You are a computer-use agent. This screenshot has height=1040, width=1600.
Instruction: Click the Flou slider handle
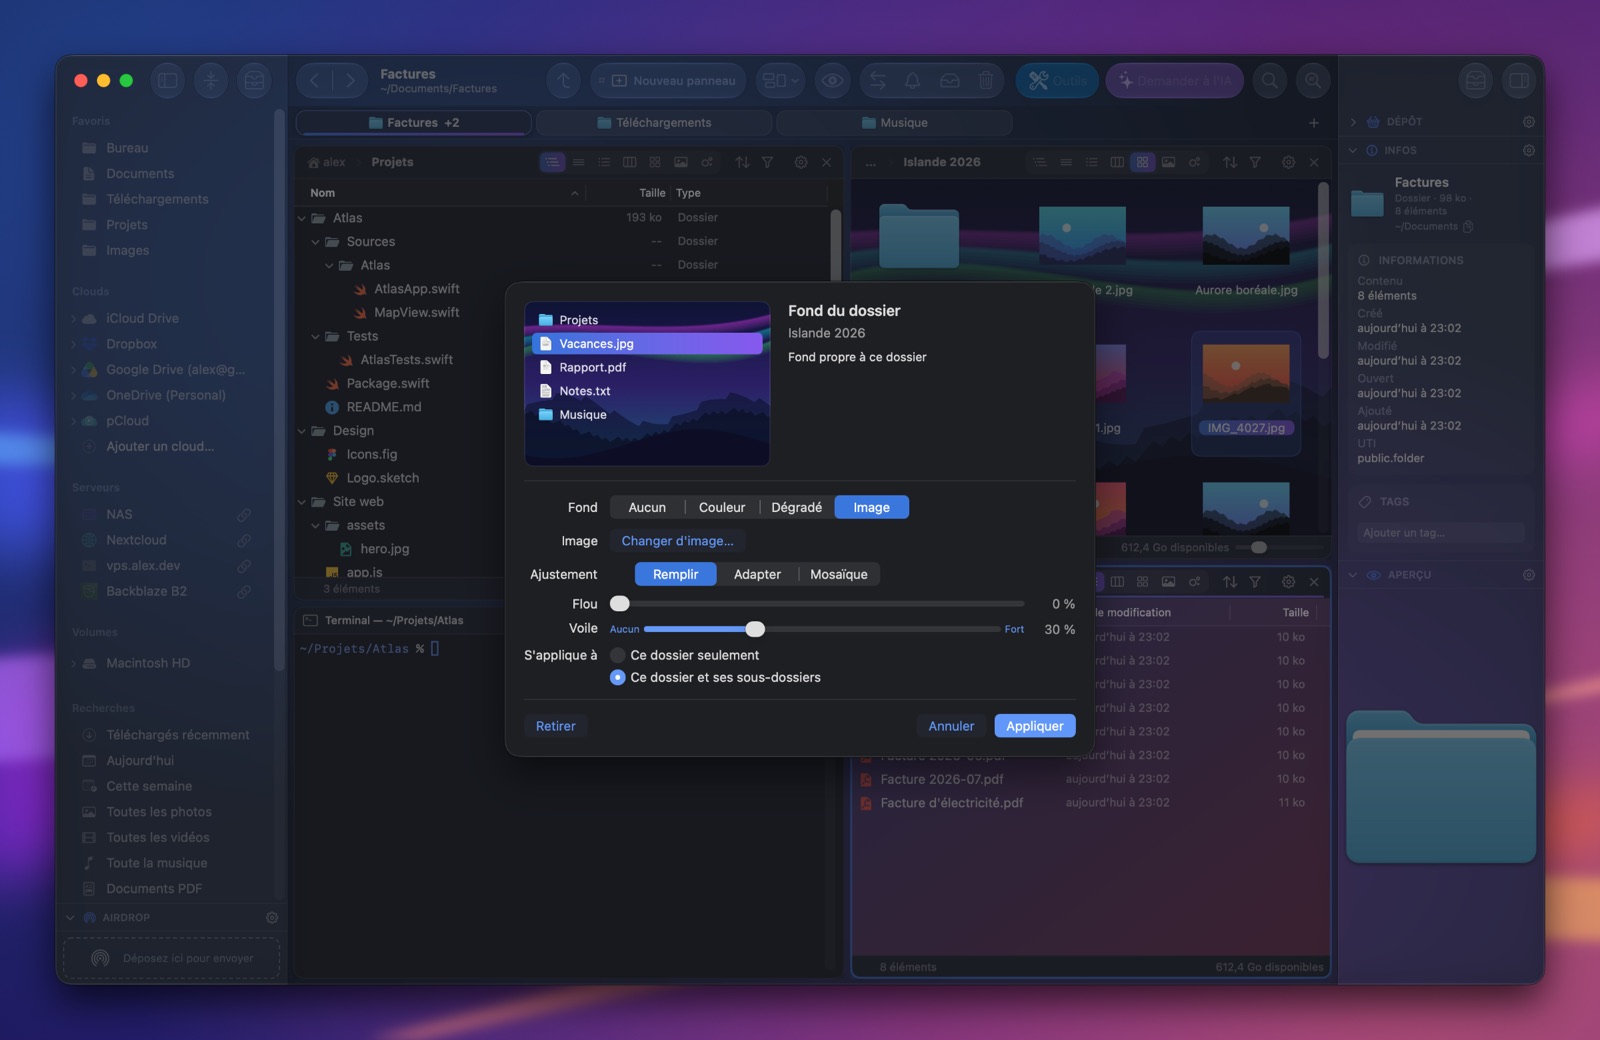(620, 603)
